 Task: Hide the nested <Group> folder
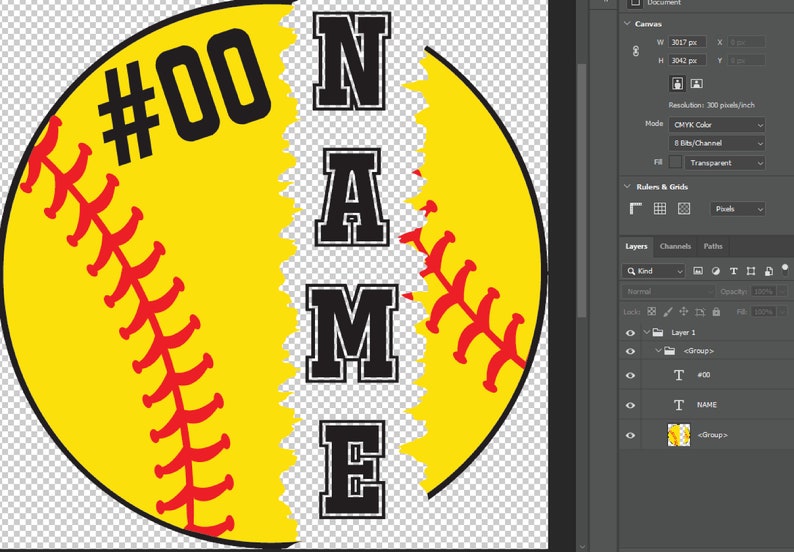(630, 351)
